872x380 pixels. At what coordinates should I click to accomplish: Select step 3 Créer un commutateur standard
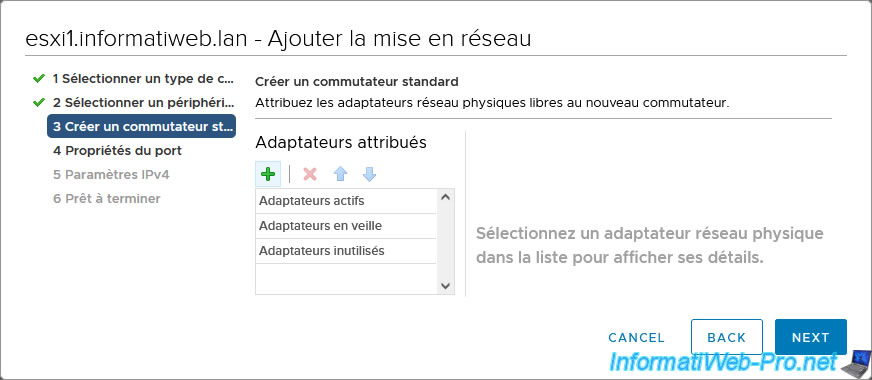[141, 126]
